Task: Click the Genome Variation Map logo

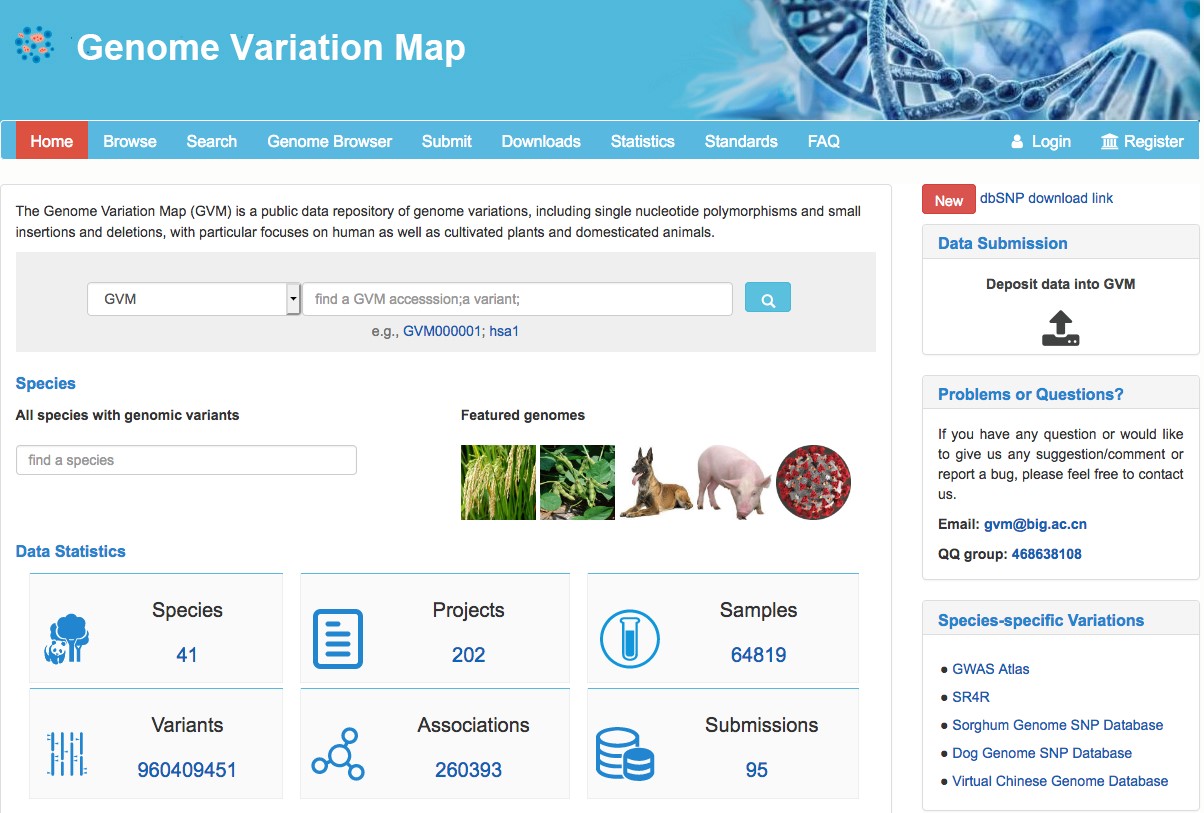Action: point(35,45)
